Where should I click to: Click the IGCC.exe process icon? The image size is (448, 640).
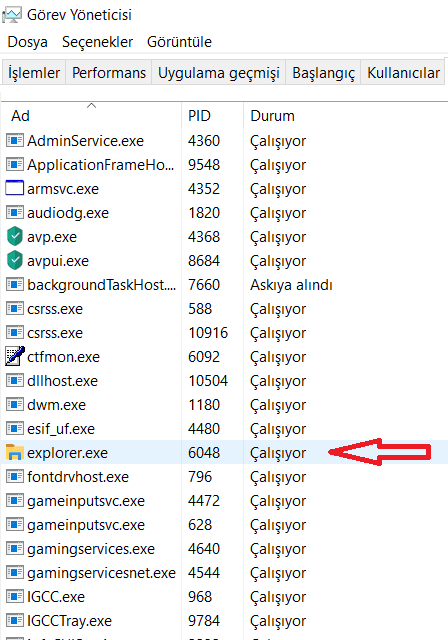(x=15, y=597)
